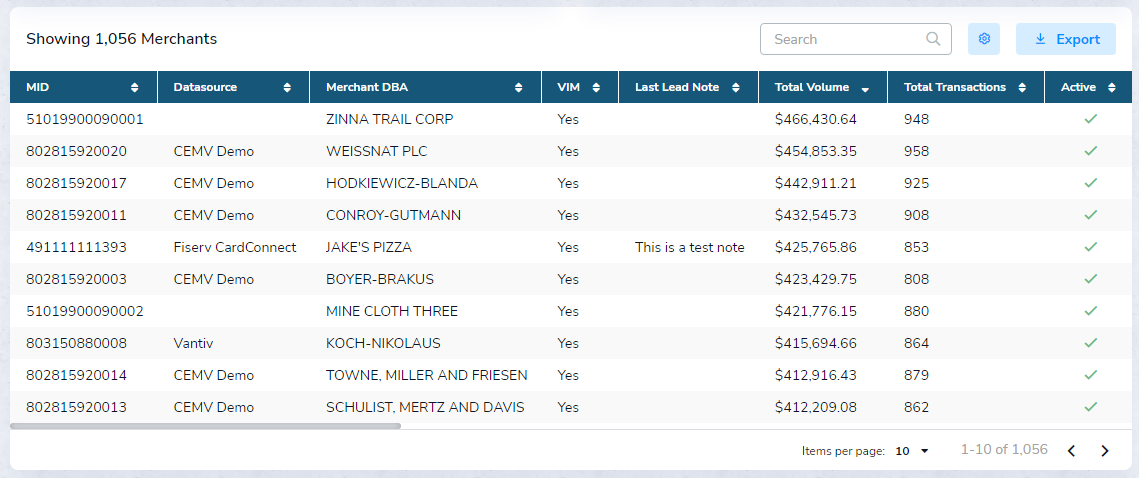Click active checkmark for ZINNA TRAIL CORP
Screen dimensions: 1139x478
1090,119
